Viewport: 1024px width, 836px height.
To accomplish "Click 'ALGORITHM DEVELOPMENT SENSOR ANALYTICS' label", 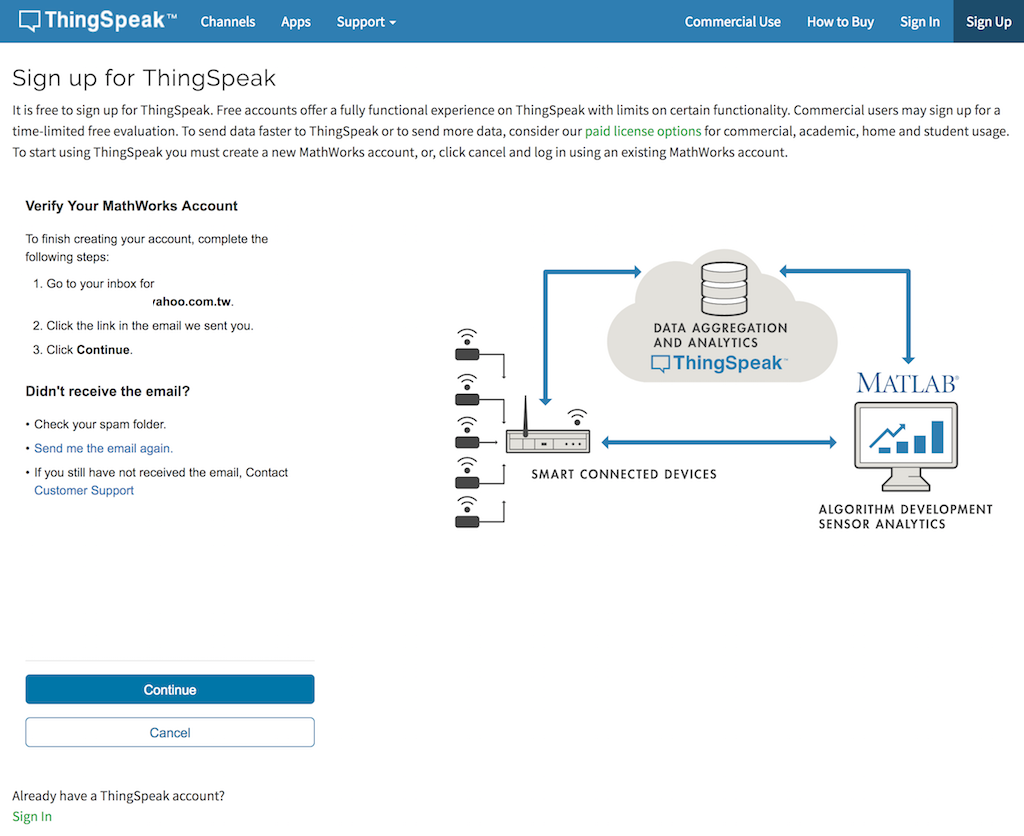I will (905, 517).
